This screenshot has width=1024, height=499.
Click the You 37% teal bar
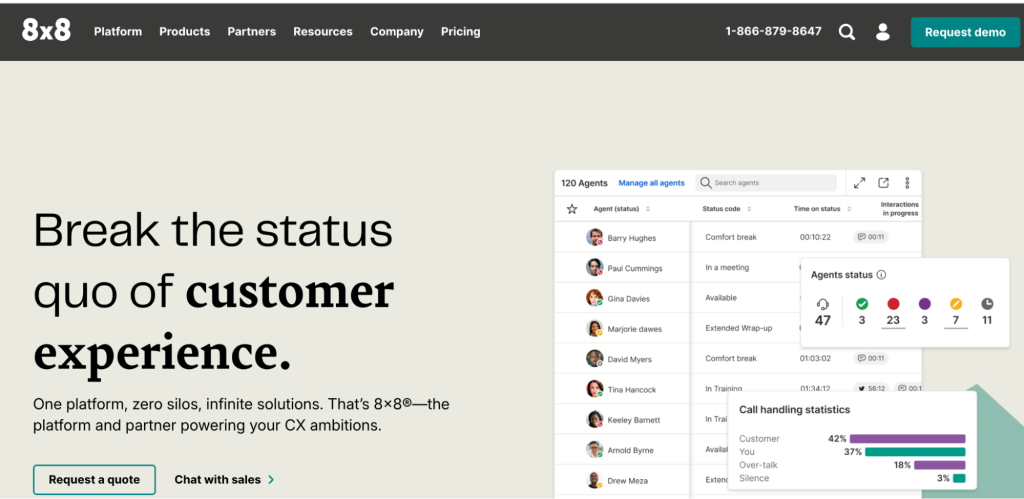915,452
